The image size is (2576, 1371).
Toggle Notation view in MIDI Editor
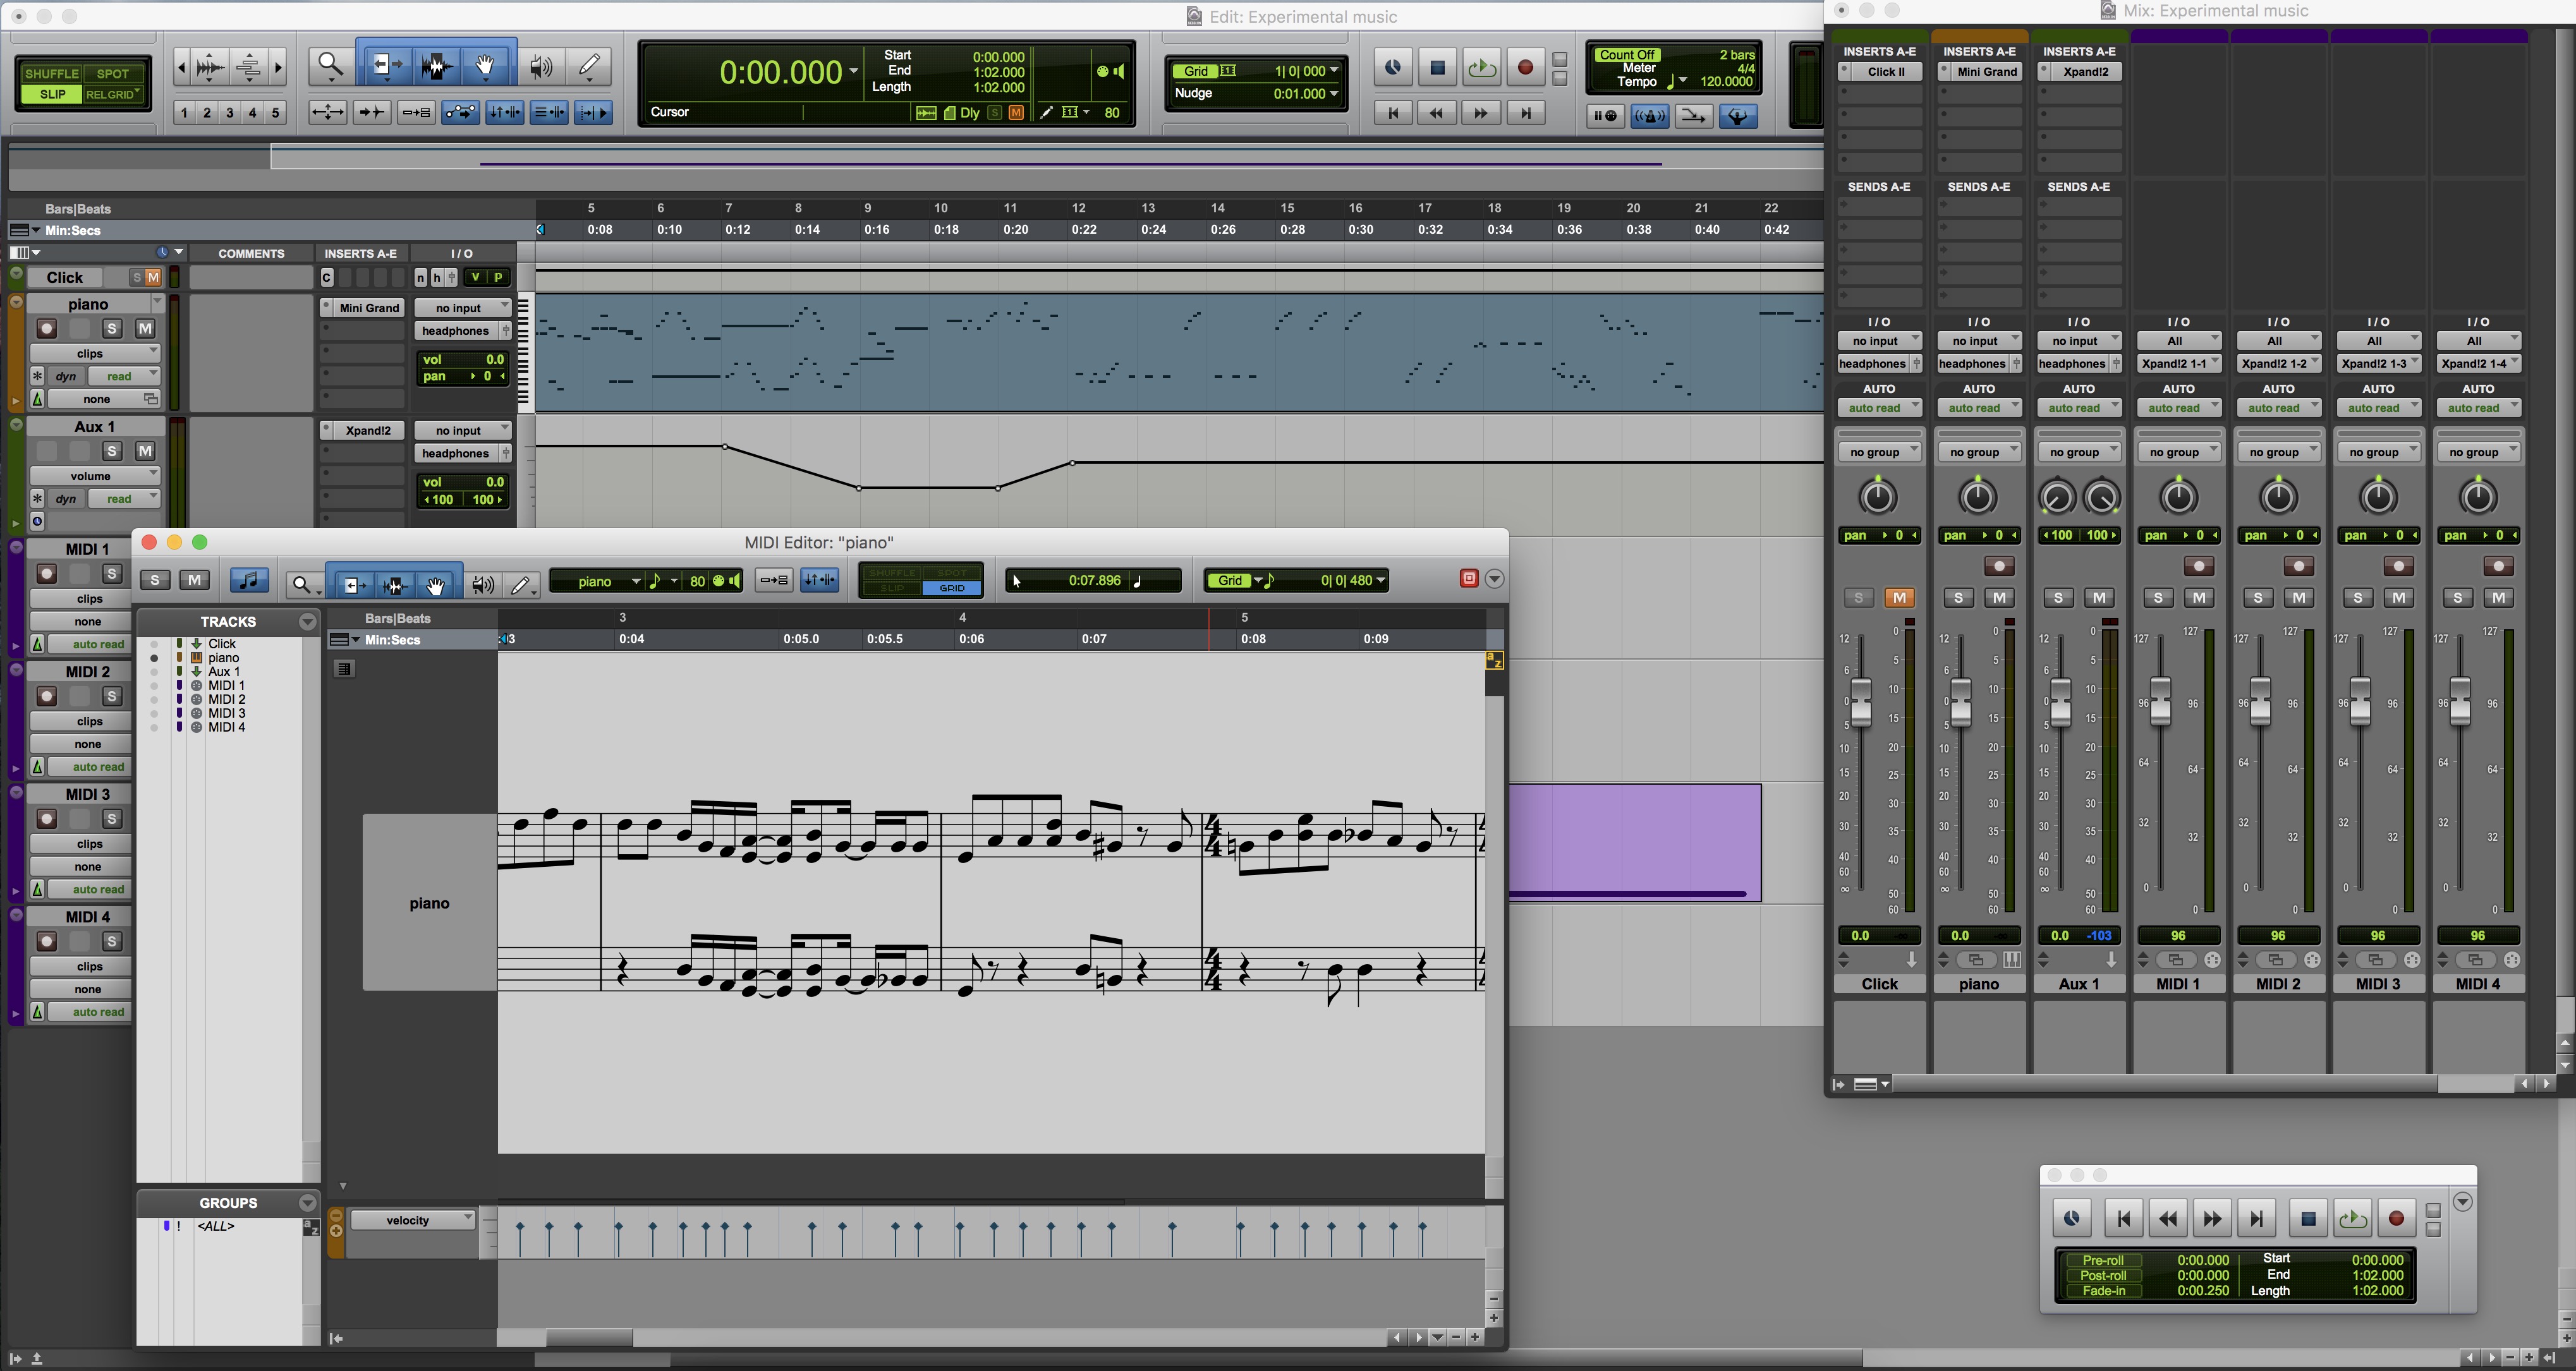click(x=249, y=580)
